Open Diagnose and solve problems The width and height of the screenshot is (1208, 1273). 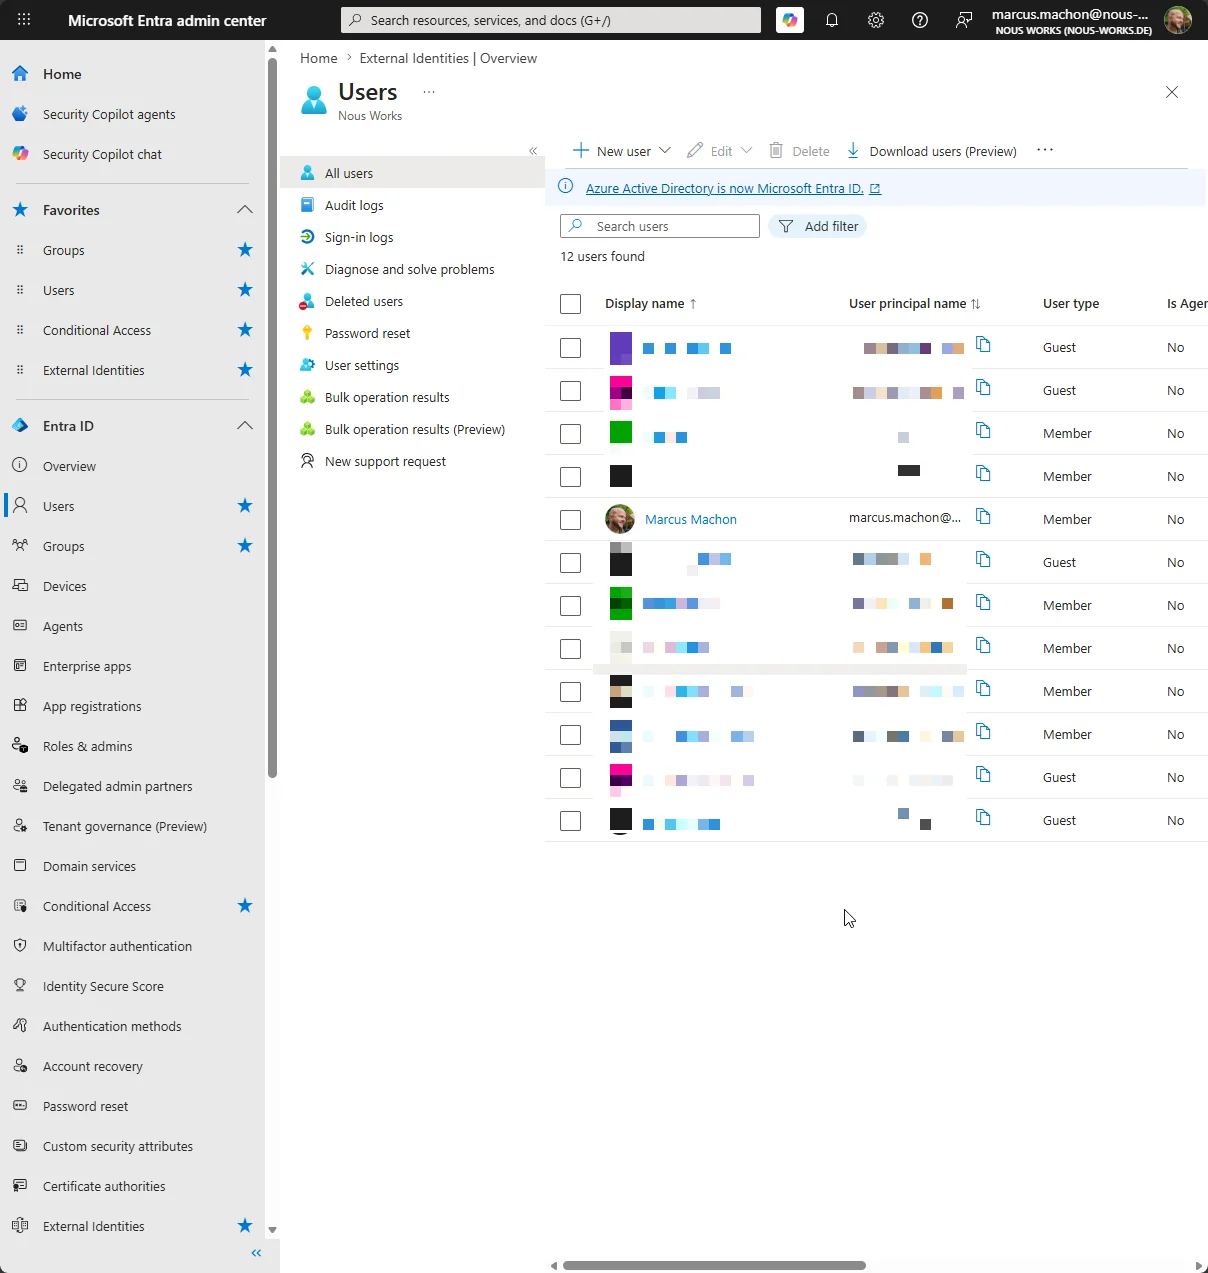pyautogui.click(x=410, y=269)
